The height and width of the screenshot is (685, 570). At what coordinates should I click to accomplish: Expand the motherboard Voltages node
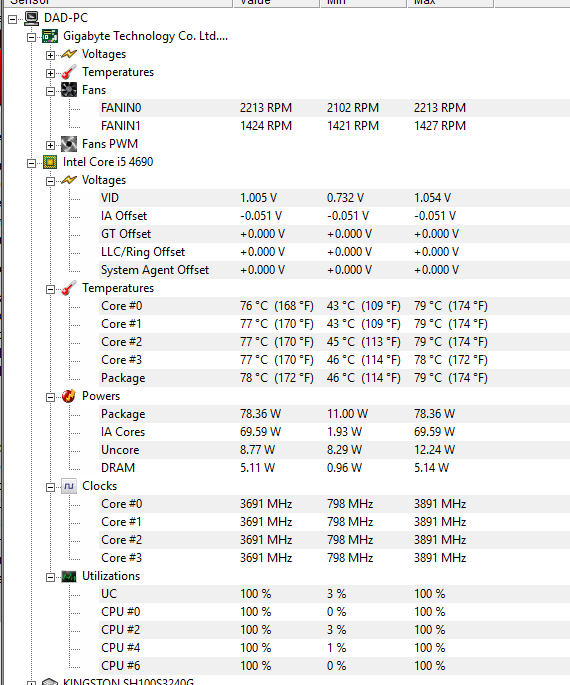click(x=50, y=55)
